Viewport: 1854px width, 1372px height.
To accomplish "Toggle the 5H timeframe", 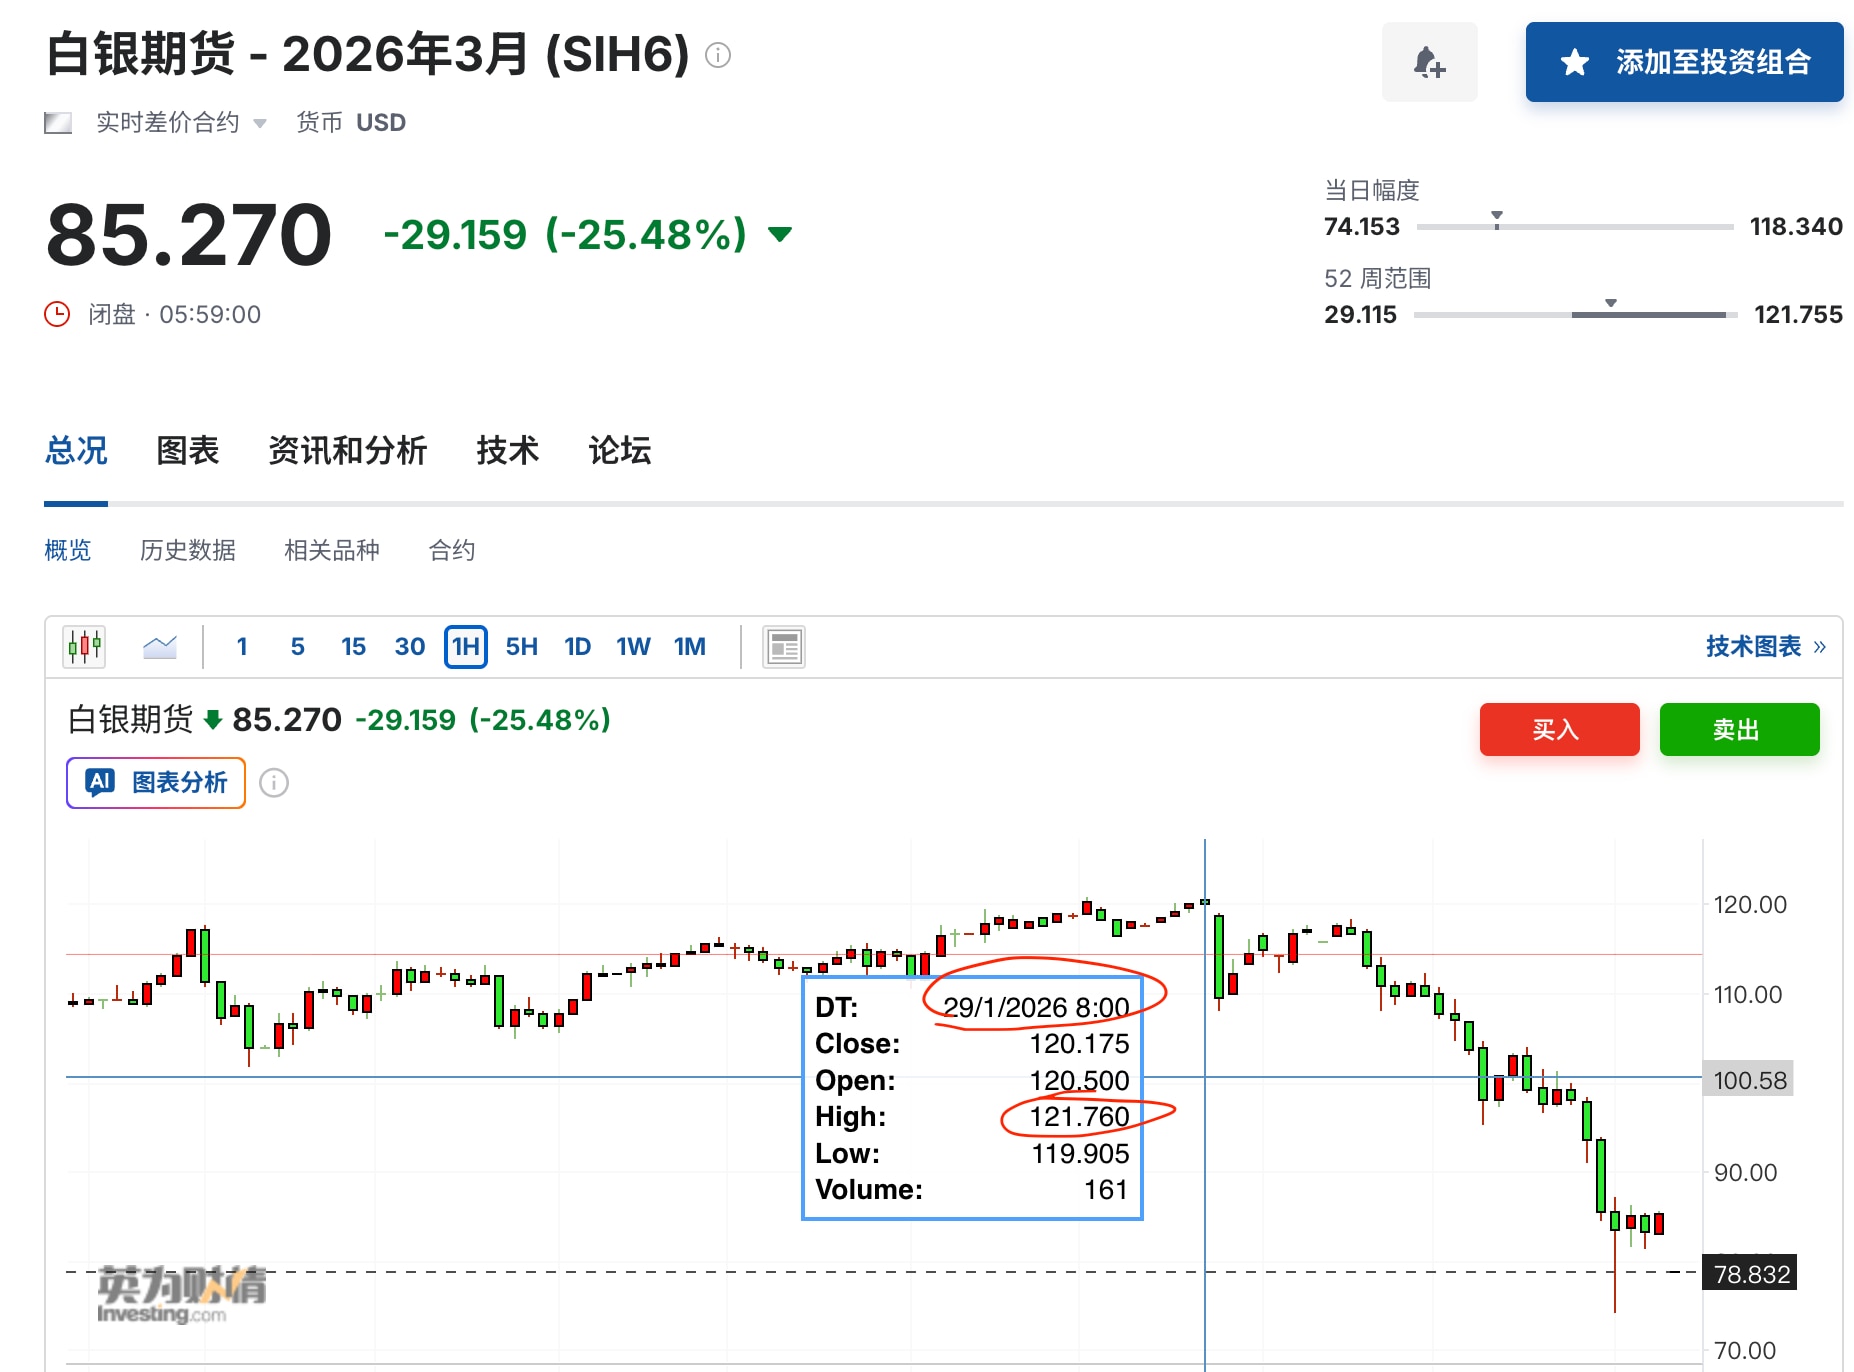I will 521,646.
